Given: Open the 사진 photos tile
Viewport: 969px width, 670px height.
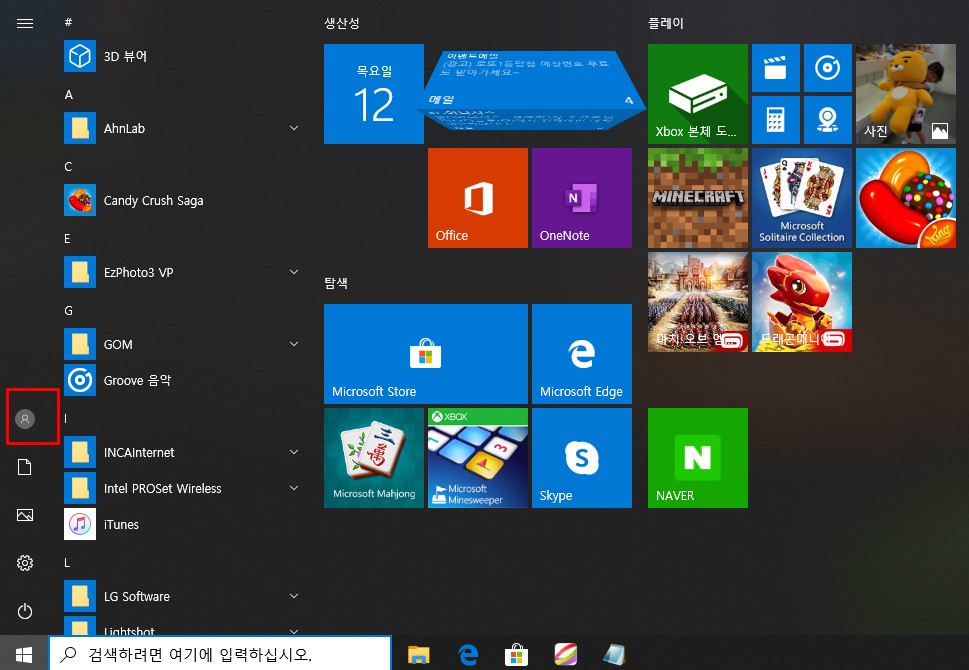Looking at the screenshot, I should 905,94.
